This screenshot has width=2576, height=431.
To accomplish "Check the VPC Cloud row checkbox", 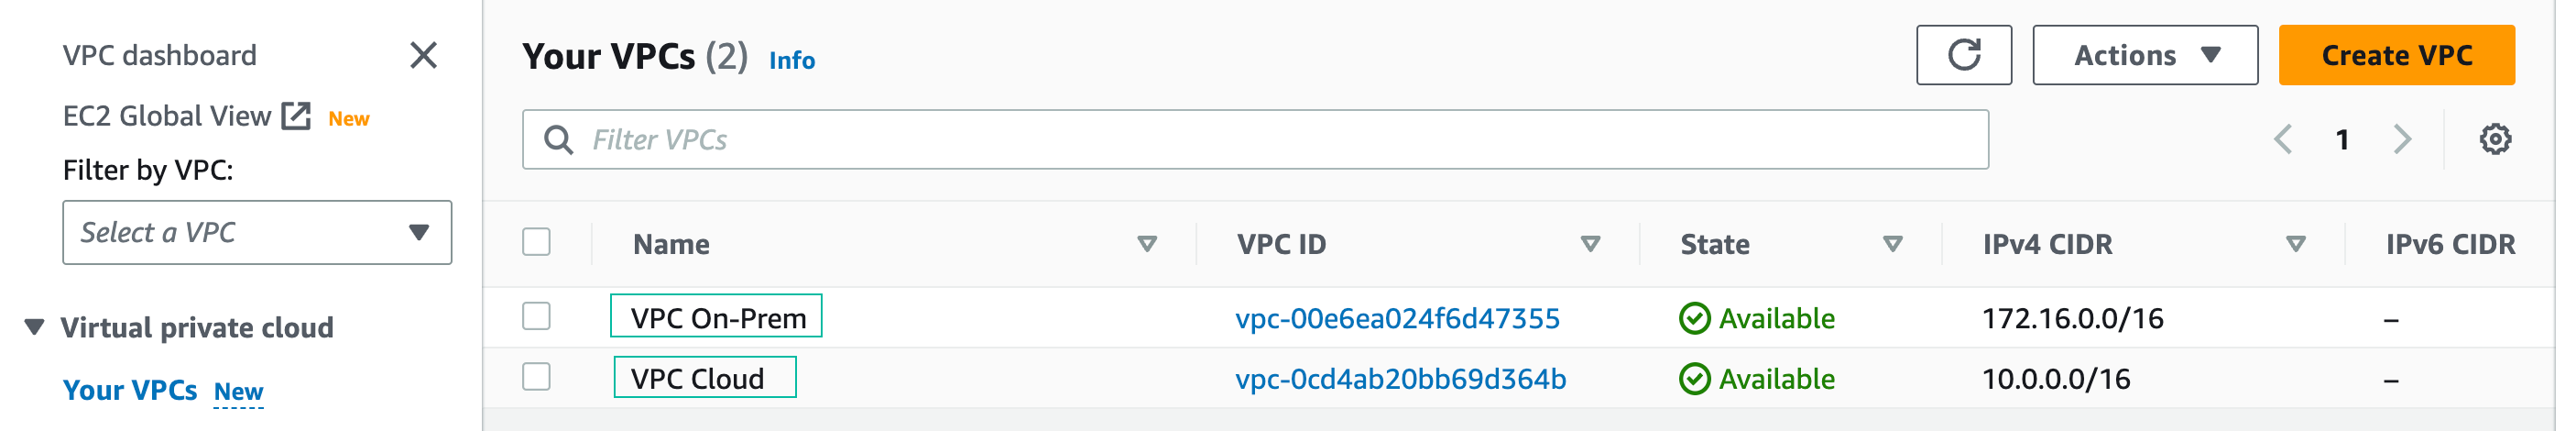I will [537, 377].
